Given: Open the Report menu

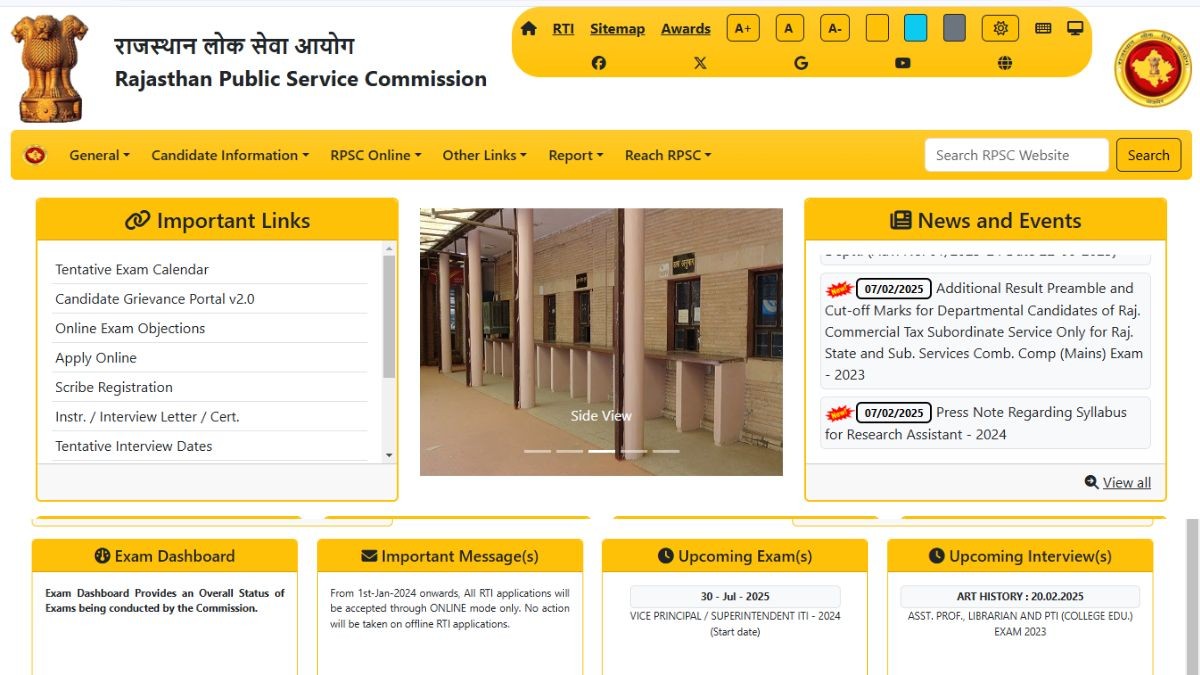Looking at the screenshot, I should (x=576, y=155).
